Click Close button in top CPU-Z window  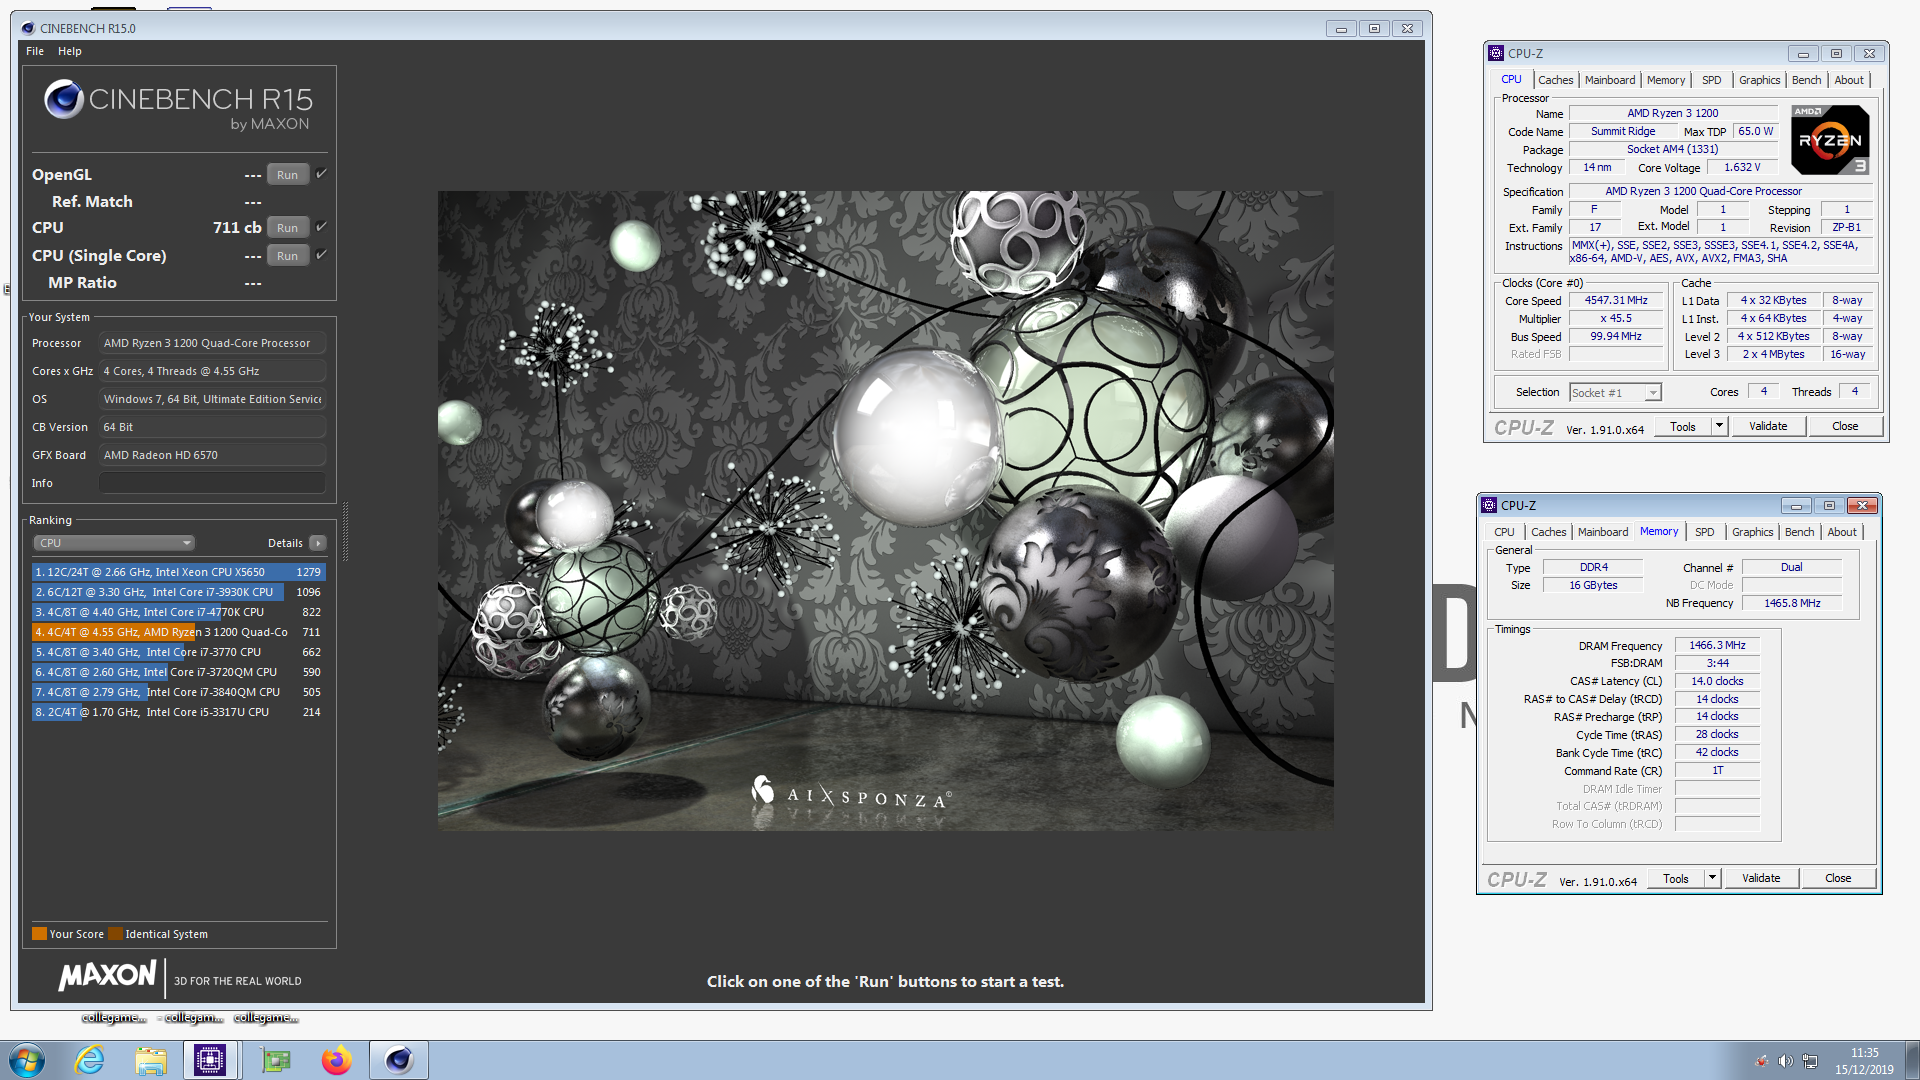pyautogui.click(x=1845, y=427)
